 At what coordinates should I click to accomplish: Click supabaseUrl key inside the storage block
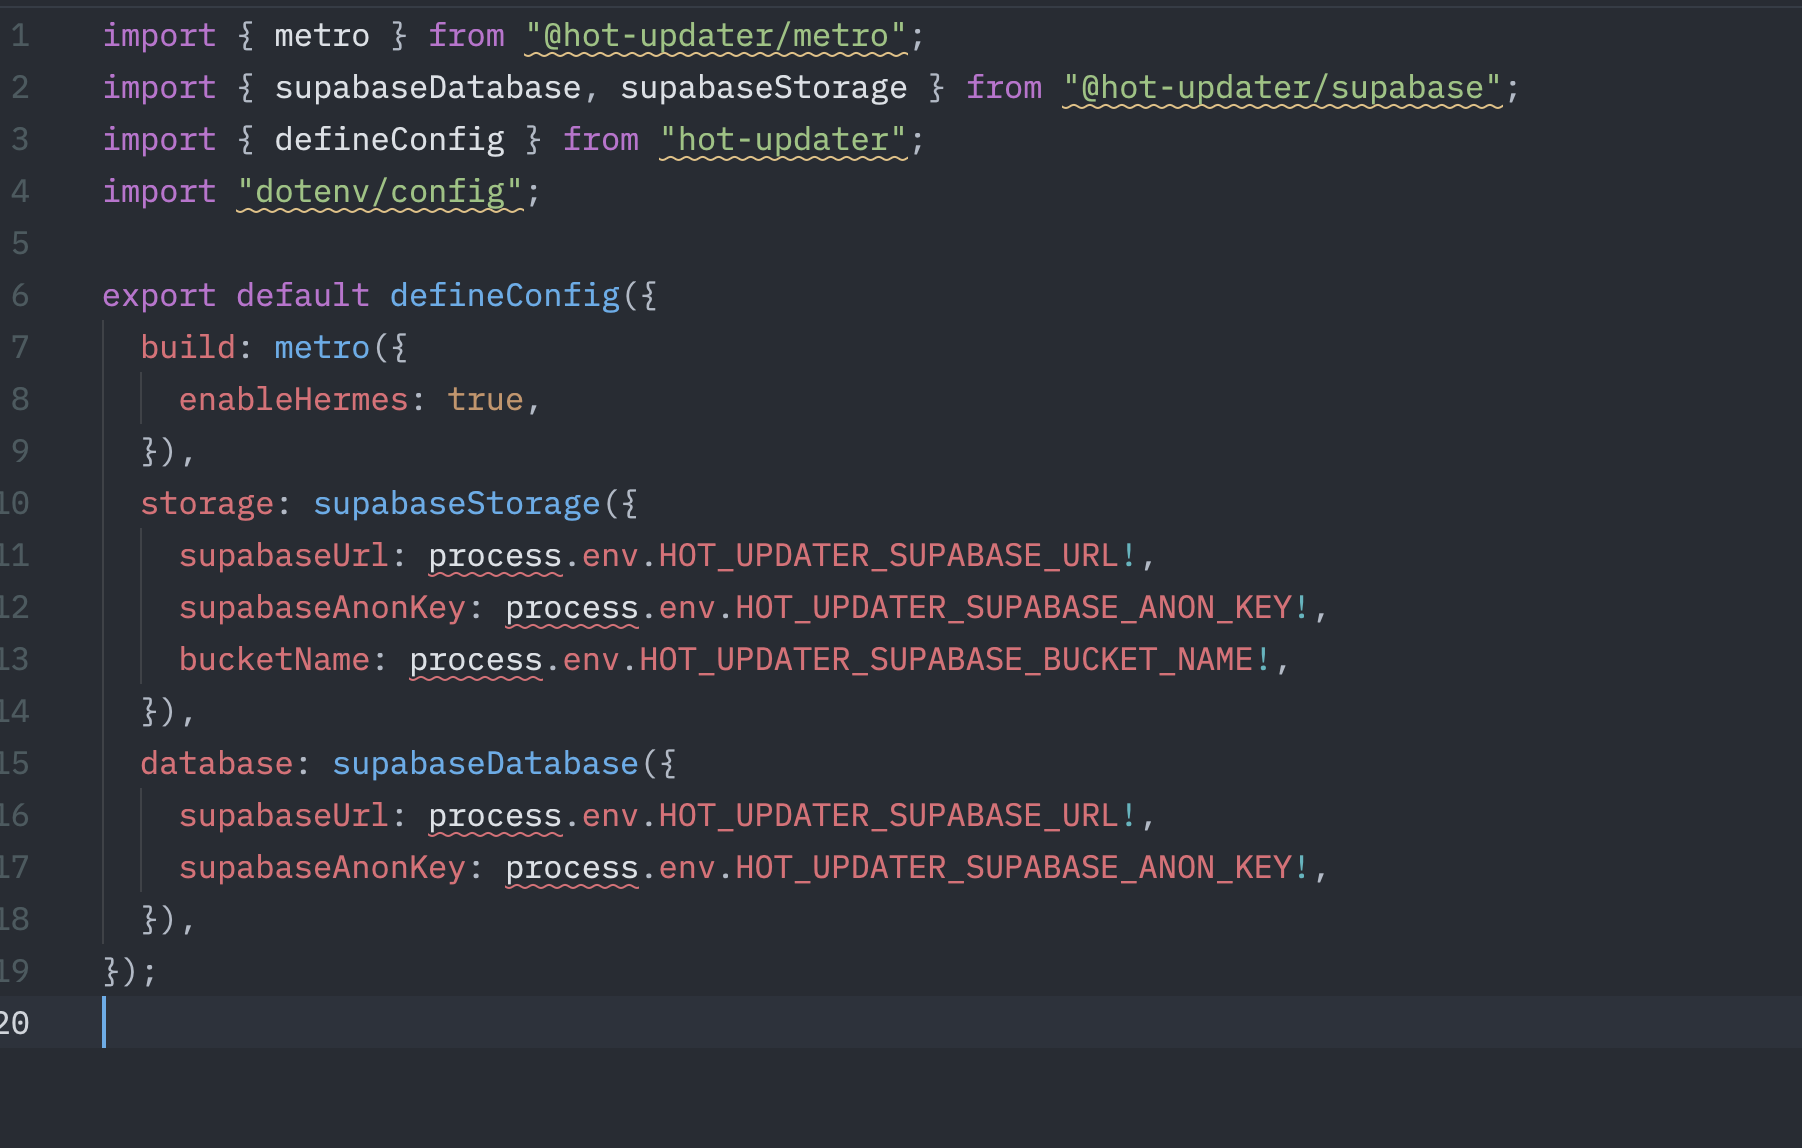pos(283,556)
